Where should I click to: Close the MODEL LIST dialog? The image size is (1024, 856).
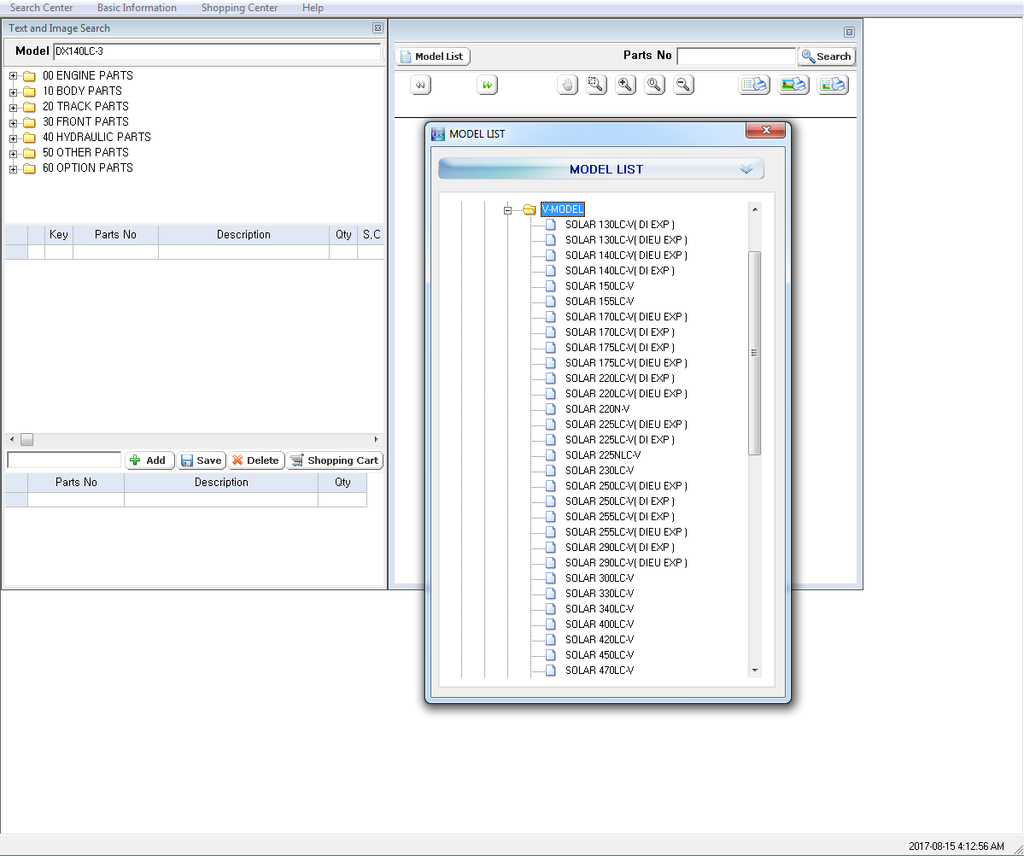click(766, 130)
